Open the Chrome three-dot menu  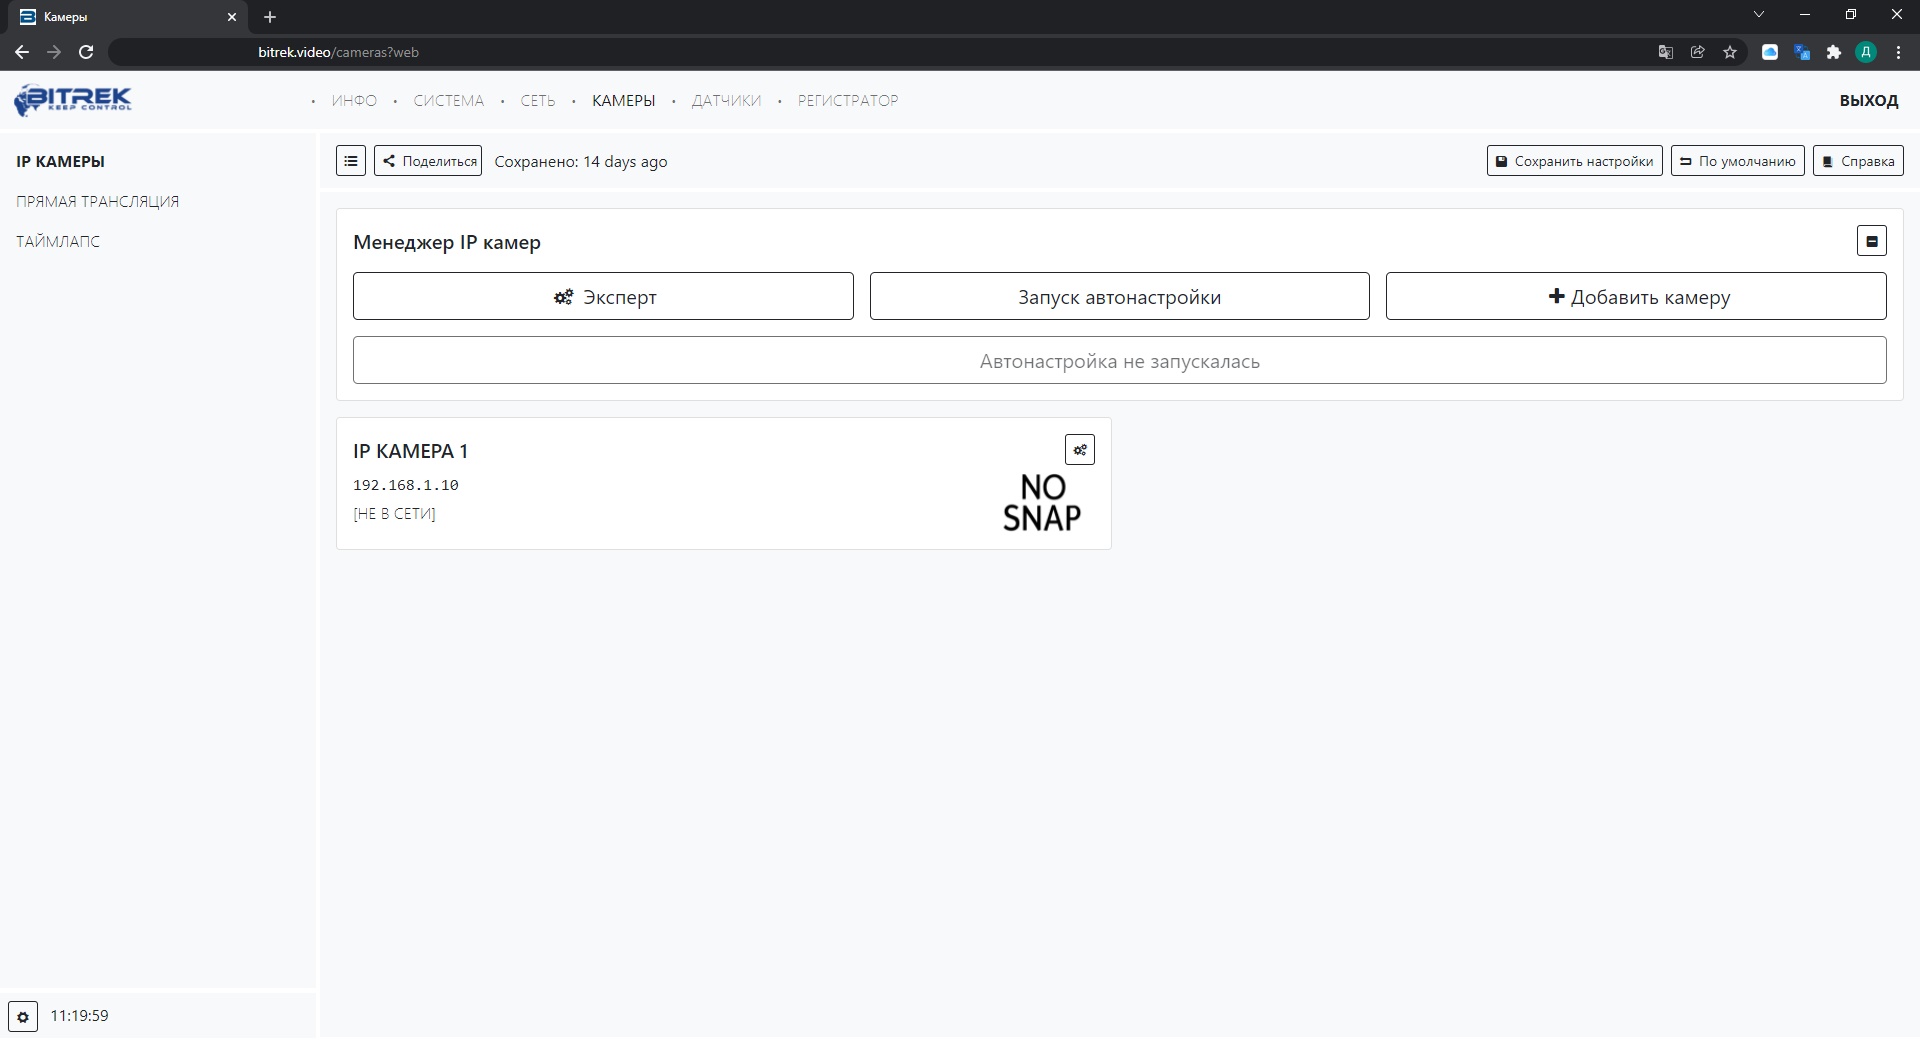click(x=1898, y=52)
